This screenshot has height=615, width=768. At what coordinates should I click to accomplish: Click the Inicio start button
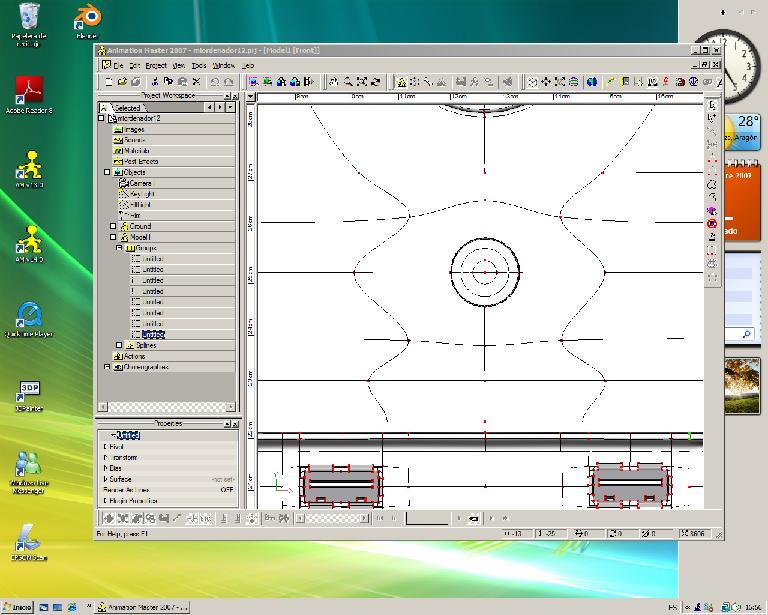[18, 607]
